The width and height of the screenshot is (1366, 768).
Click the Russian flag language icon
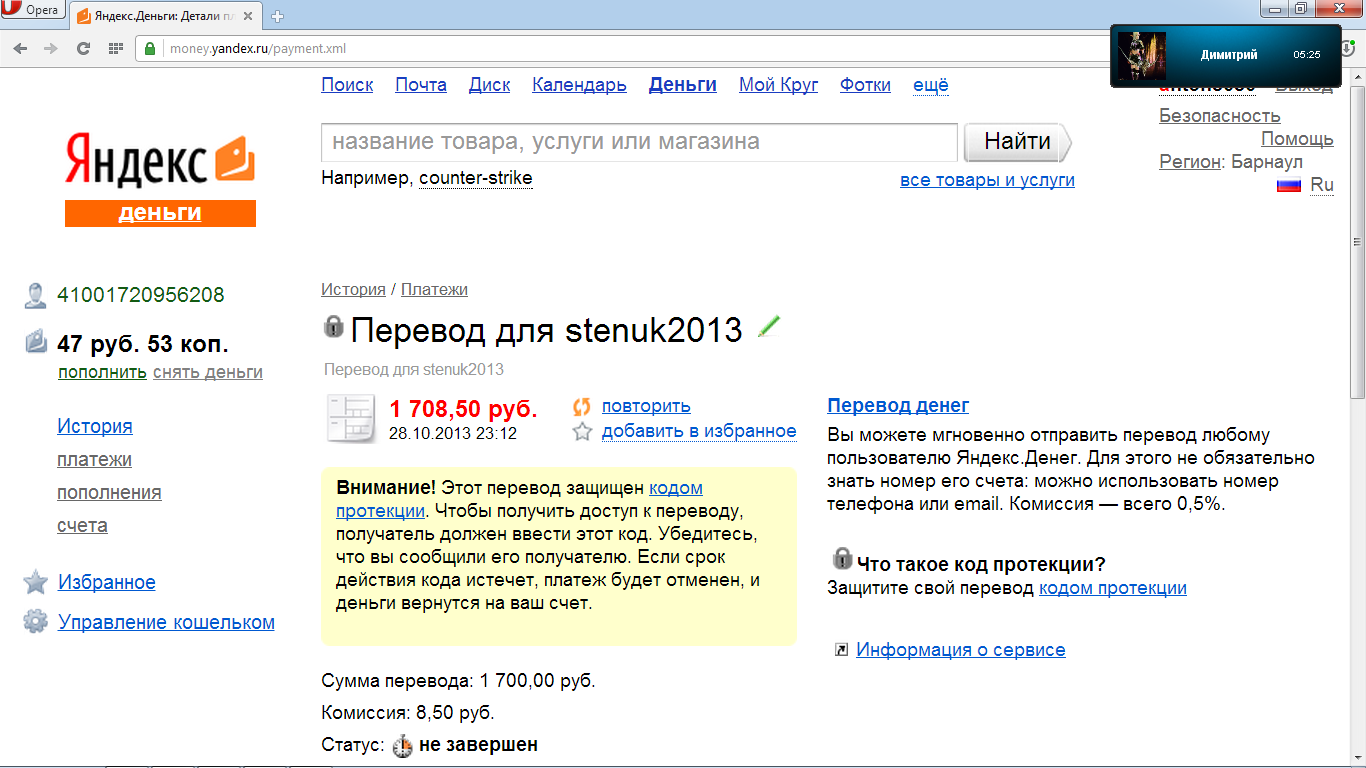coord(1289,185)
